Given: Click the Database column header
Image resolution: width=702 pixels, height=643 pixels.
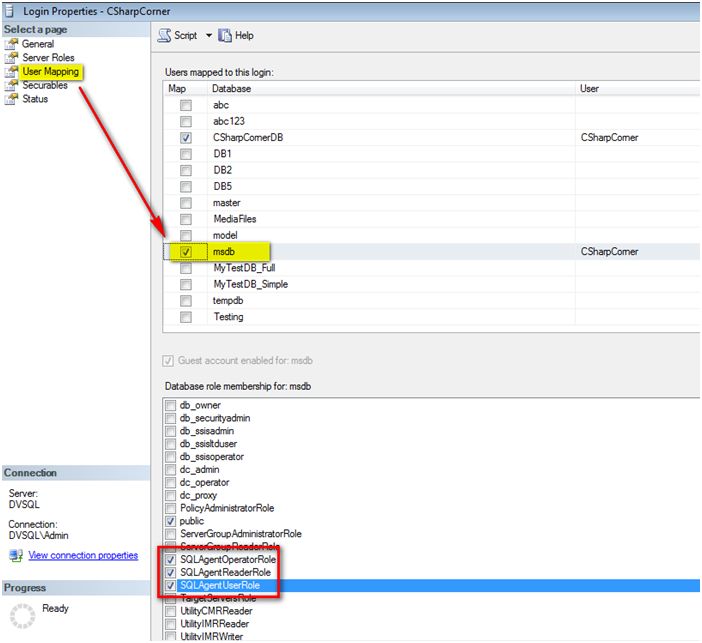Looking at the screenshot, I should coord(391,89).
